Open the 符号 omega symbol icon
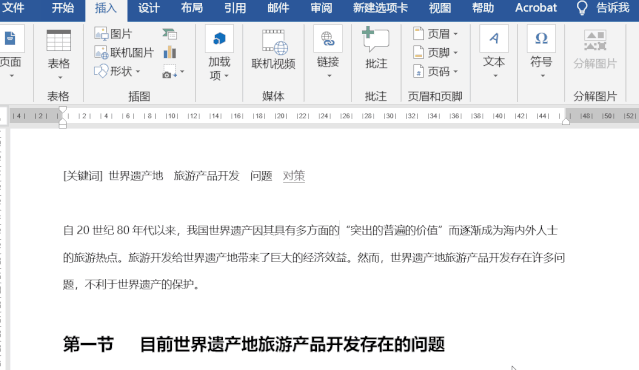The height and width of the screenshot is (370, 639). (541, 39)
